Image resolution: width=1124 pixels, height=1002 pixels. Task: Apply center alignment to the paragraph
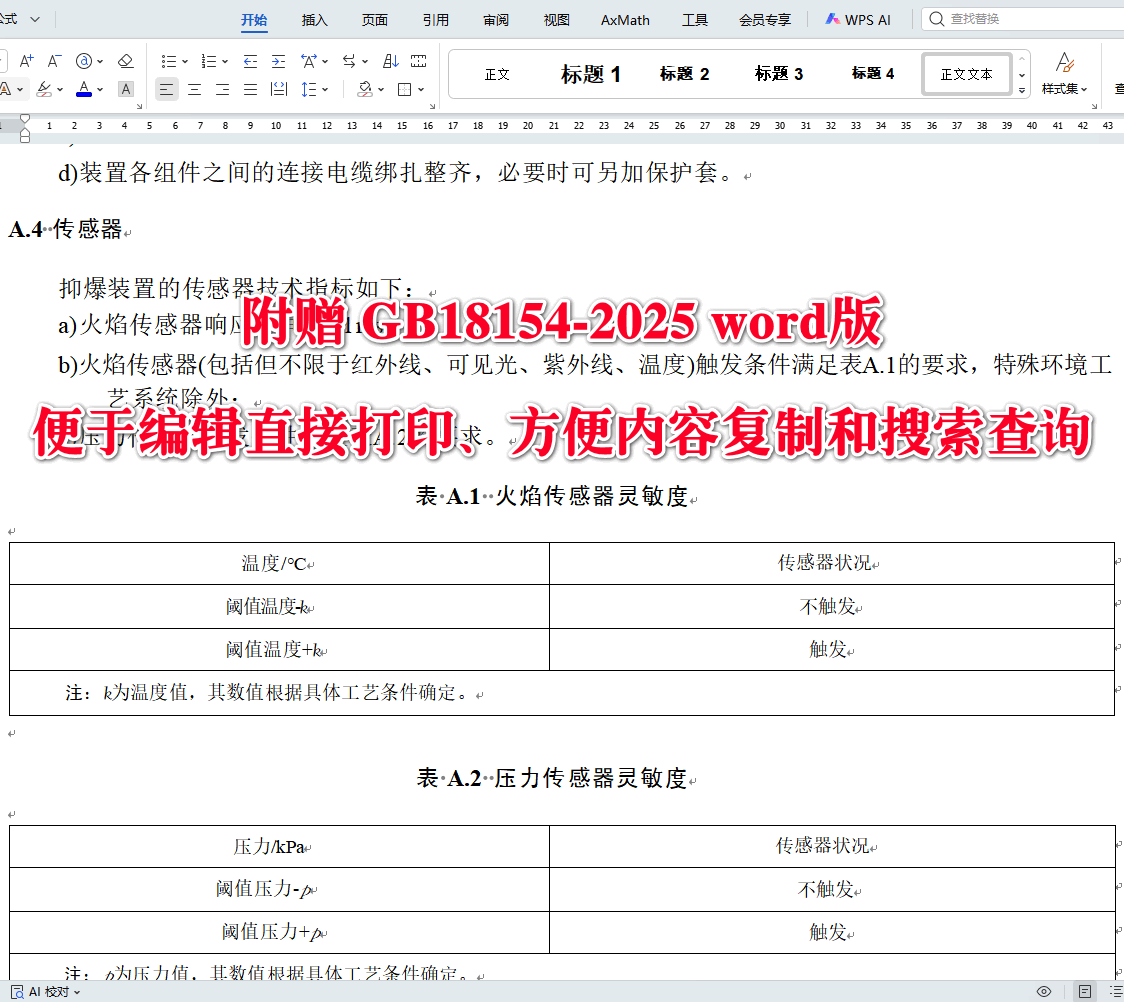point(193,89)
